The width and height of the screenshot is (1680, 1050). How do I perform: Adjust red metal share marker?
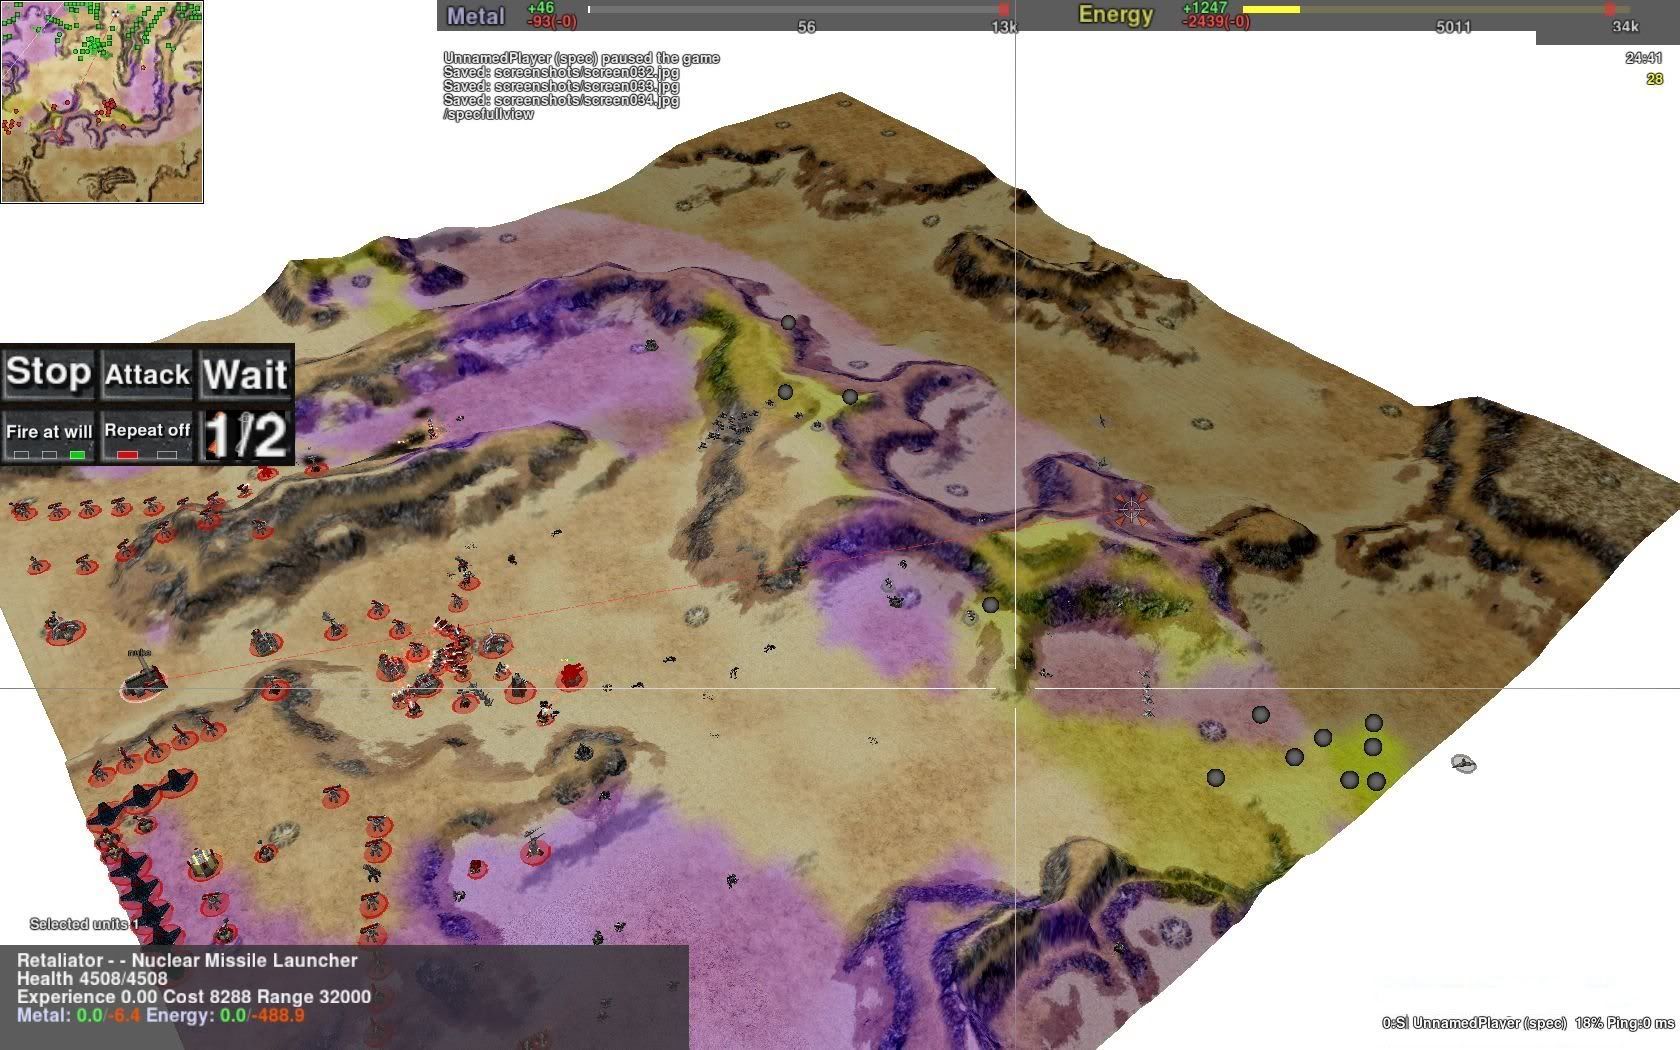tap(1004, 10)
